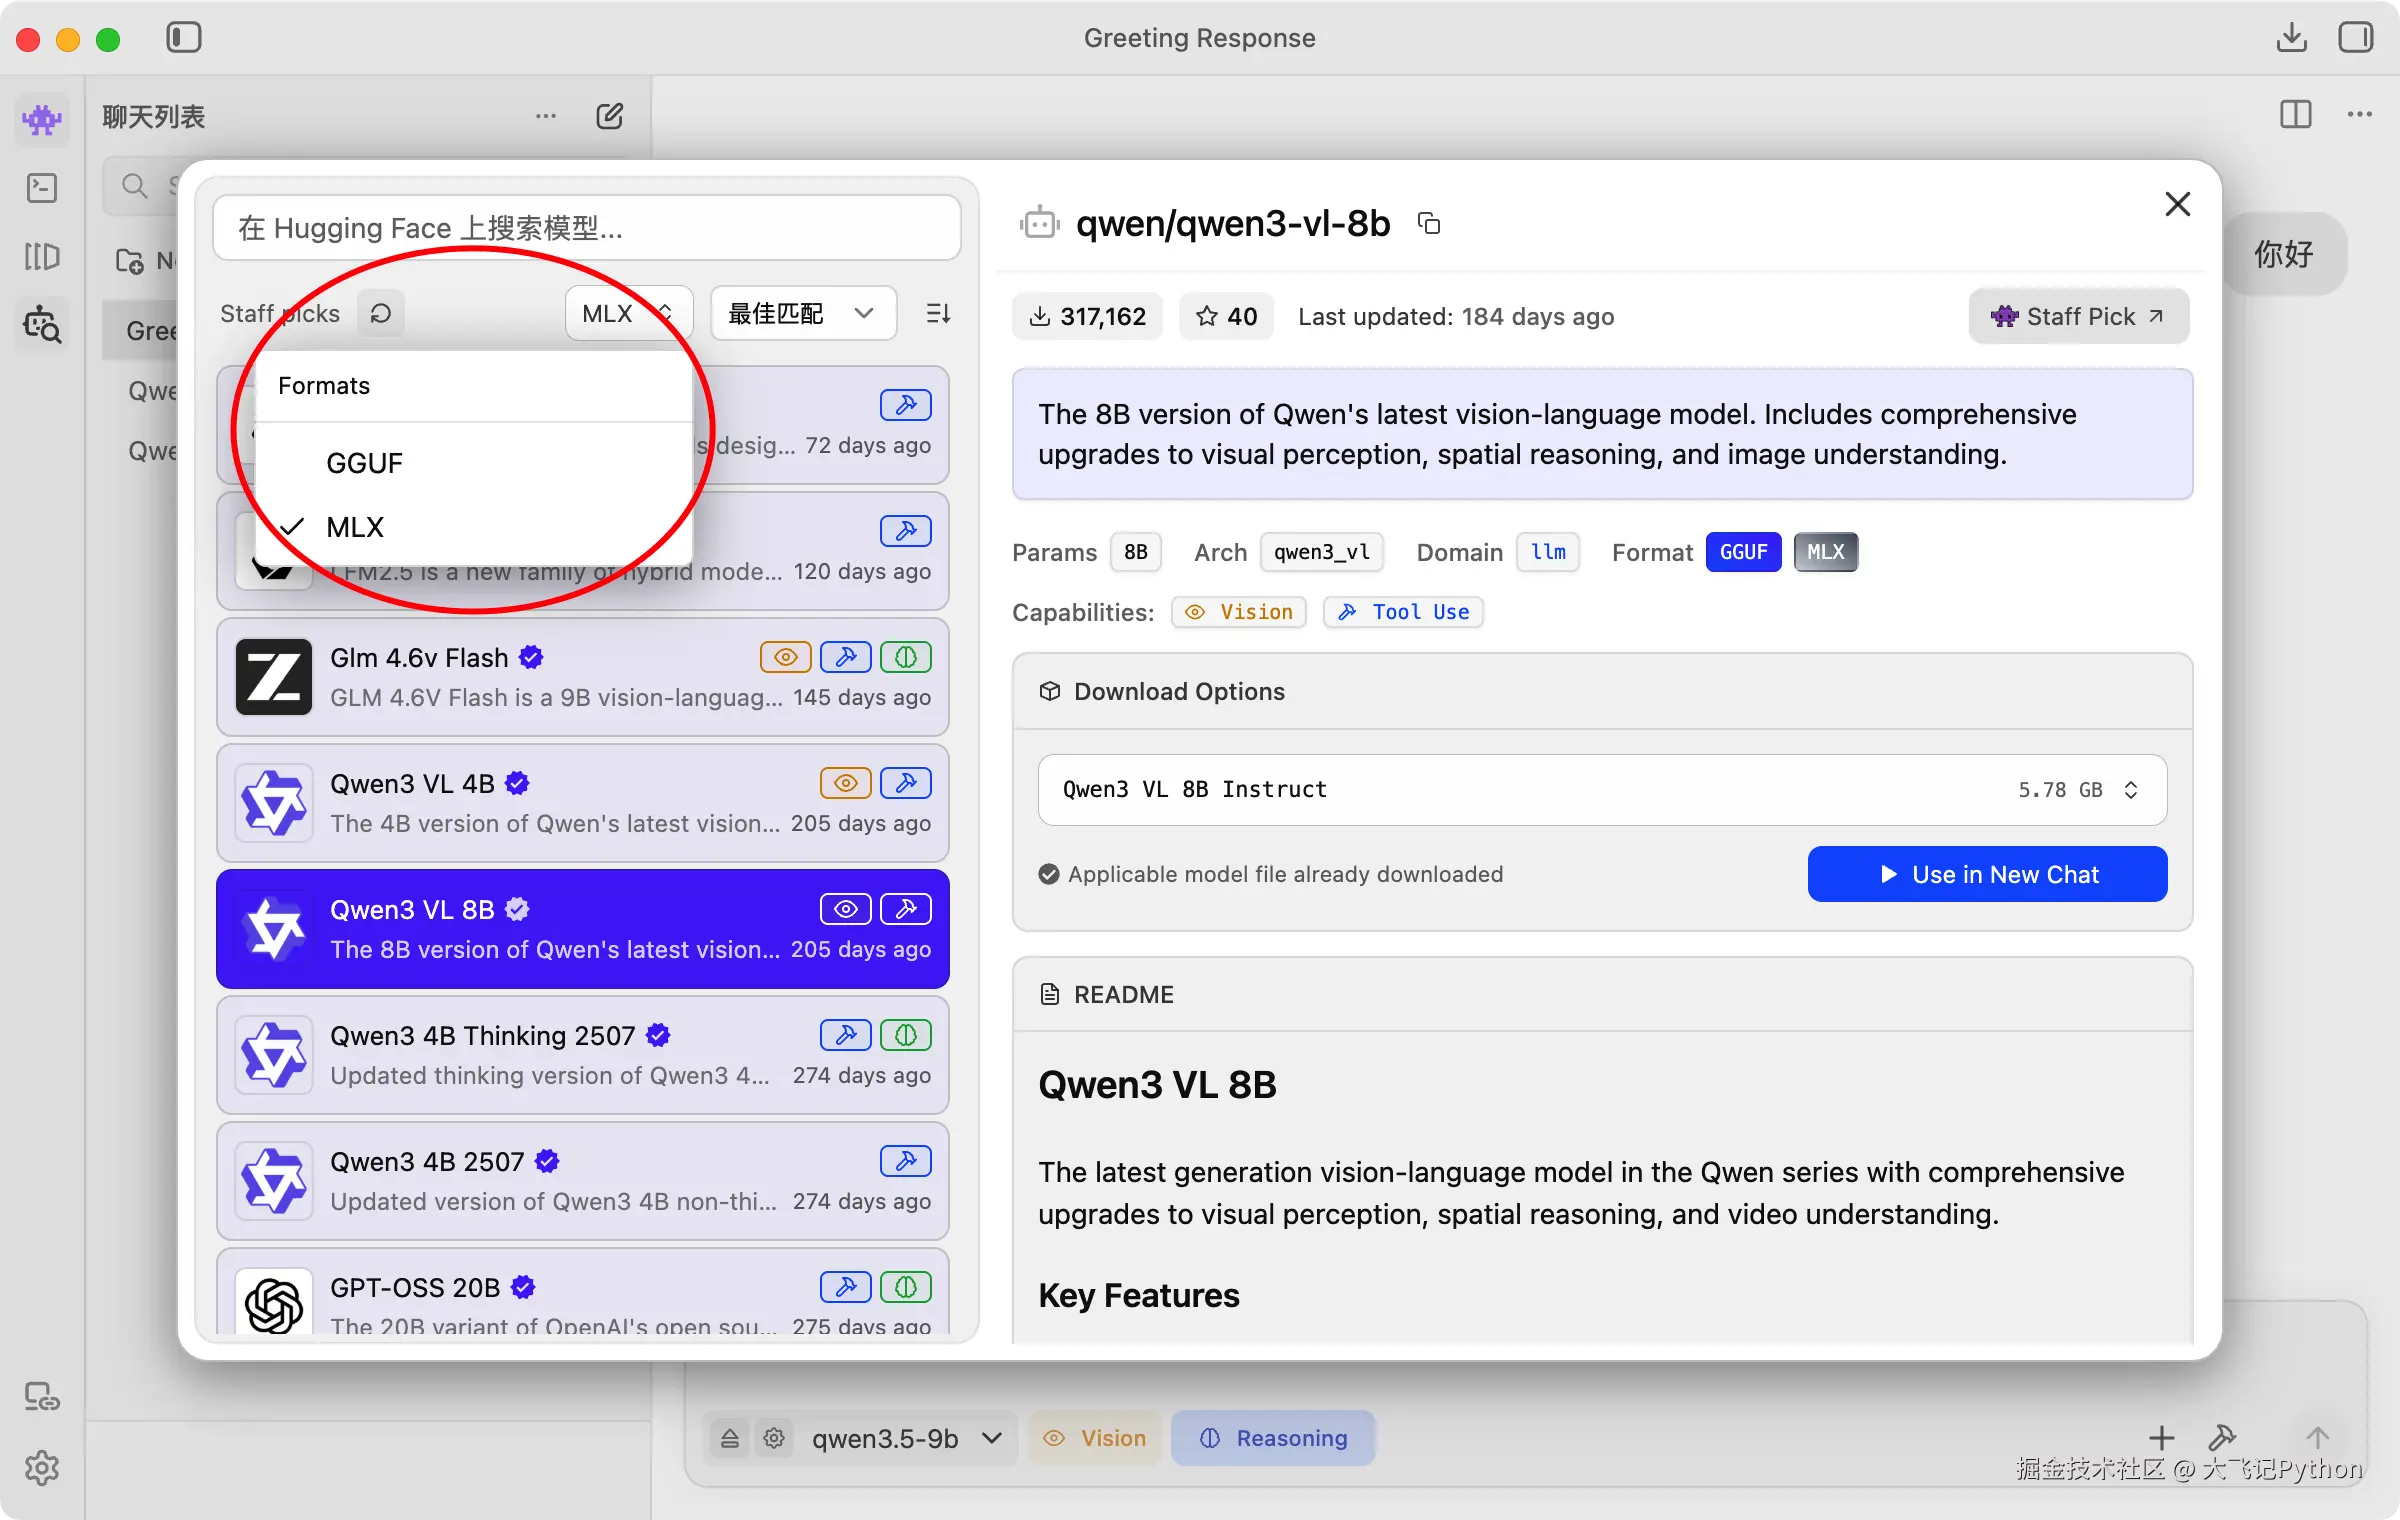This screenshot has height=1520, width=2400.
Task: Open the model discovery search sidebar icon
Action: pos(42,325)
